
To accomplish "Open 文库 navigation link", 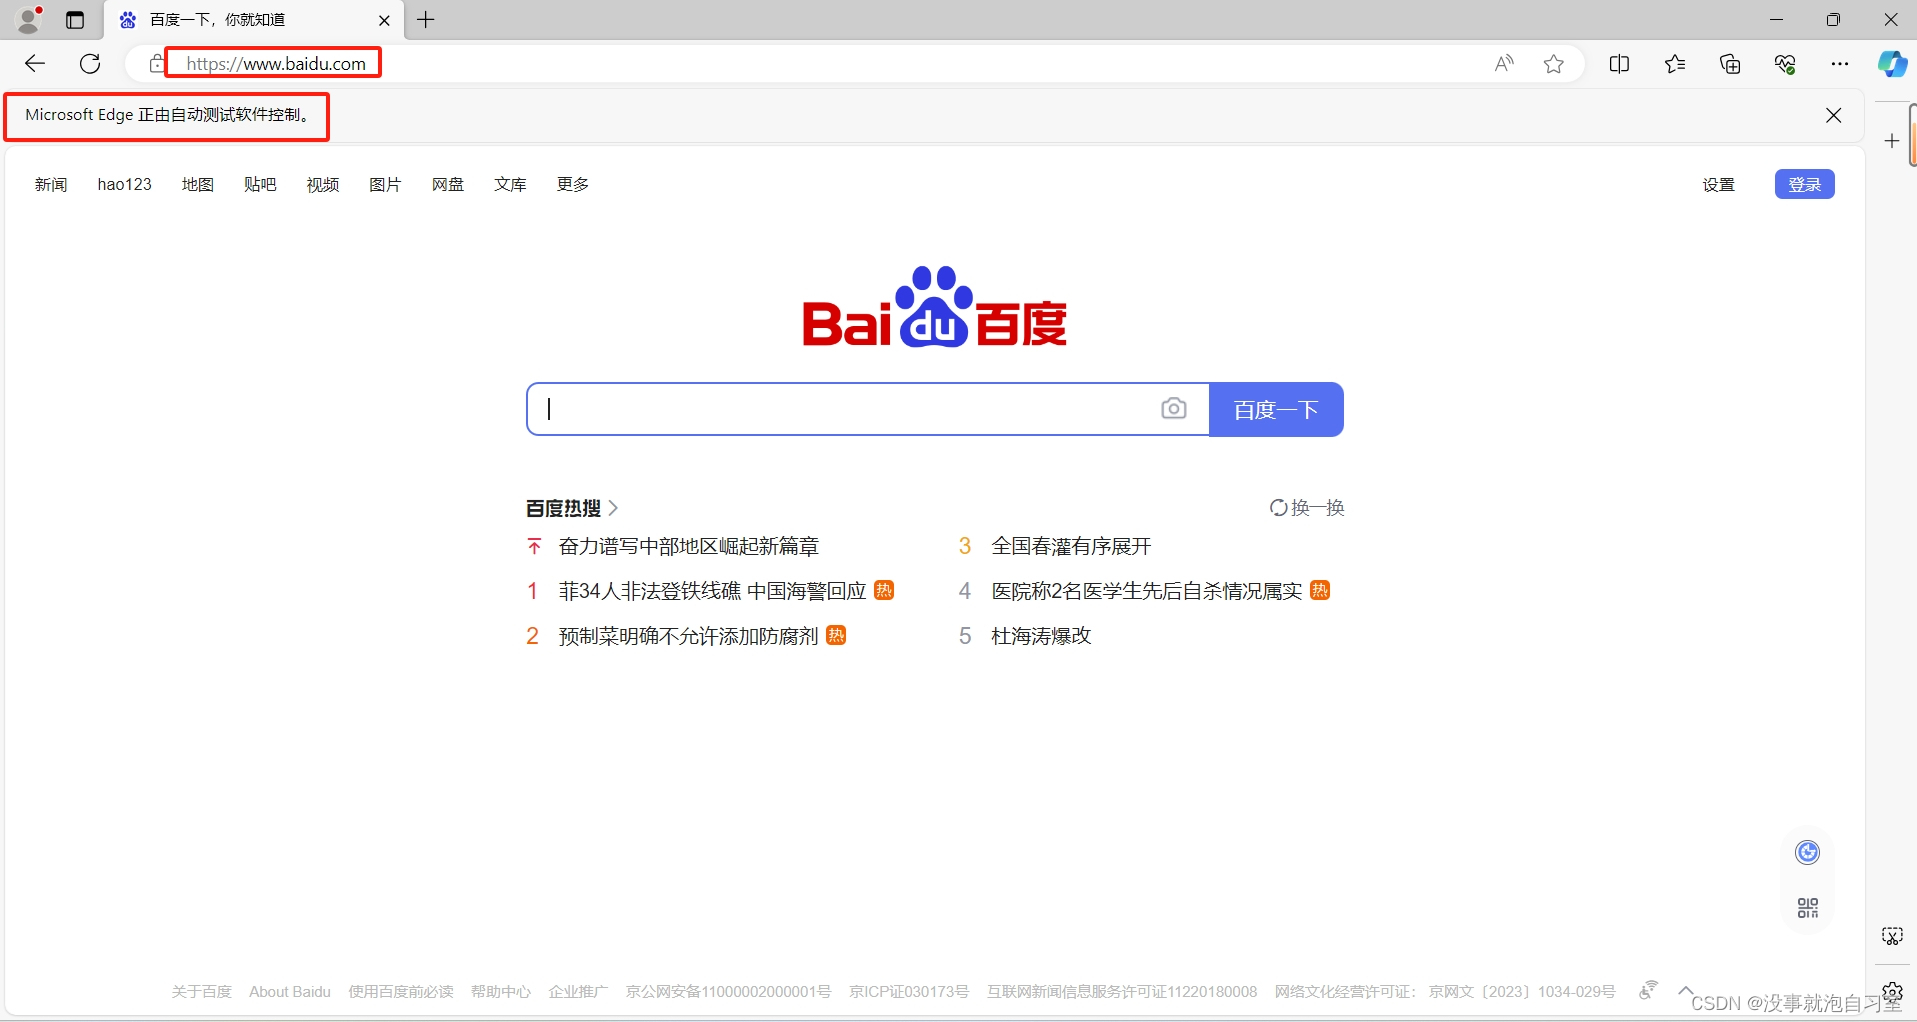I will 510,184.
